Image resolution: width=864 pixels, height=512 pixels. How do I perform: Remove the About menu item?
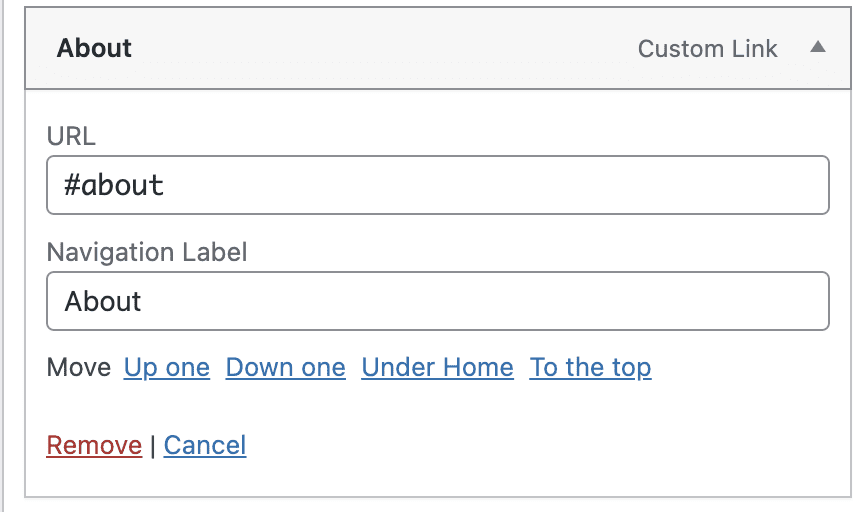pos(94,445)
